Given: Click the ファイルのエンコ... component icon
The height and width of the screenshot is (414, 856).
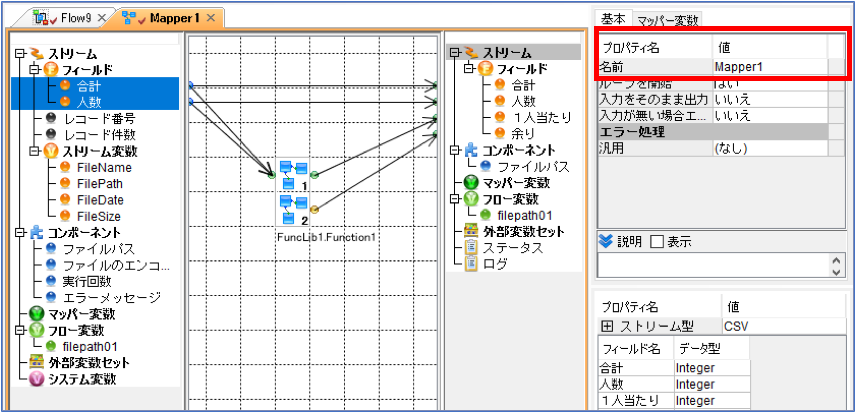Looking at the screenshot, I should pyautogui.click(x=52, y=265).
